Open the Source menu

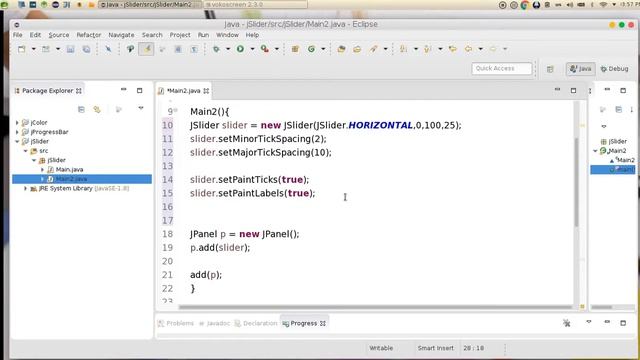[x=59, y=35]
